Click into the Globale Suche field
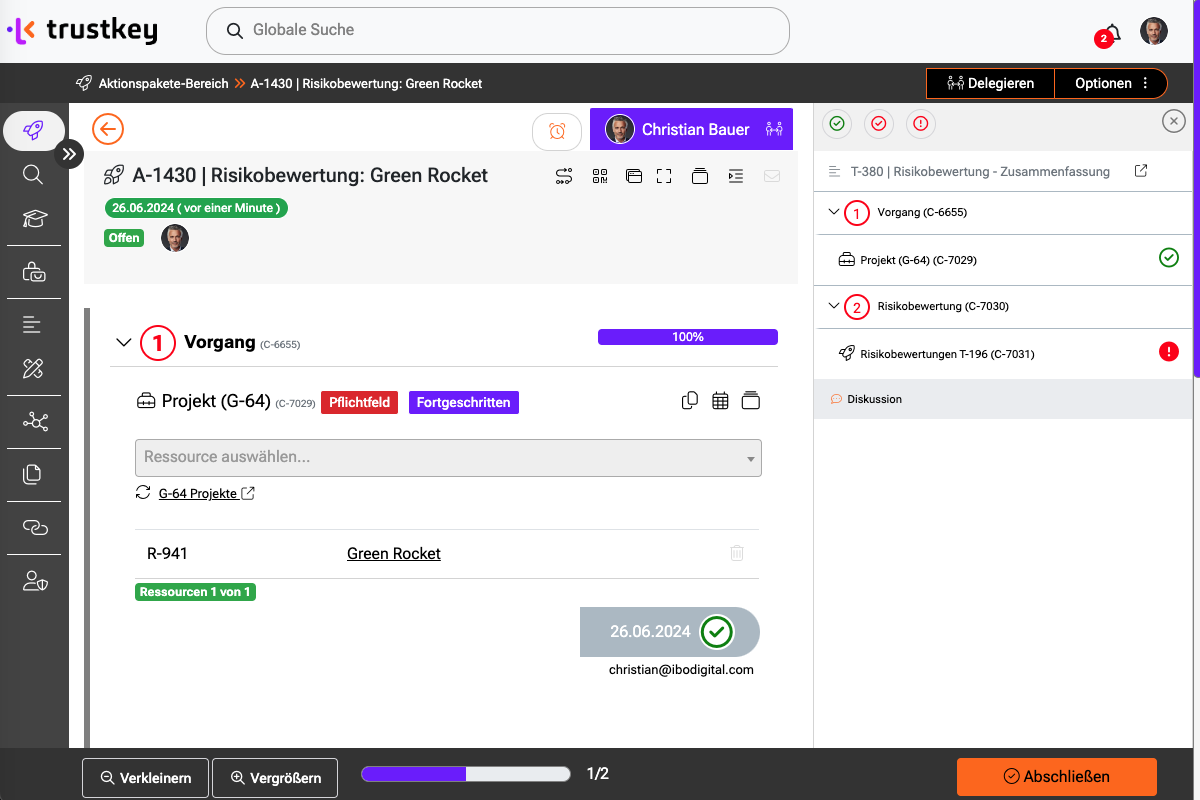Image resolution: width=1200 pixels, height=800 pixels. 498,31
